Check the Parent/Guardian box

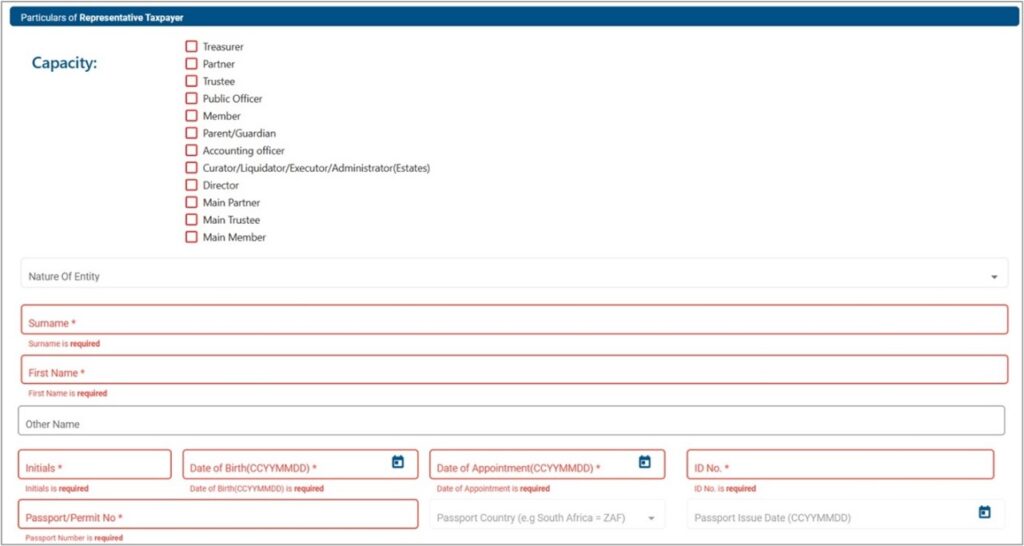pyautogui.click(x=191, y=133)
